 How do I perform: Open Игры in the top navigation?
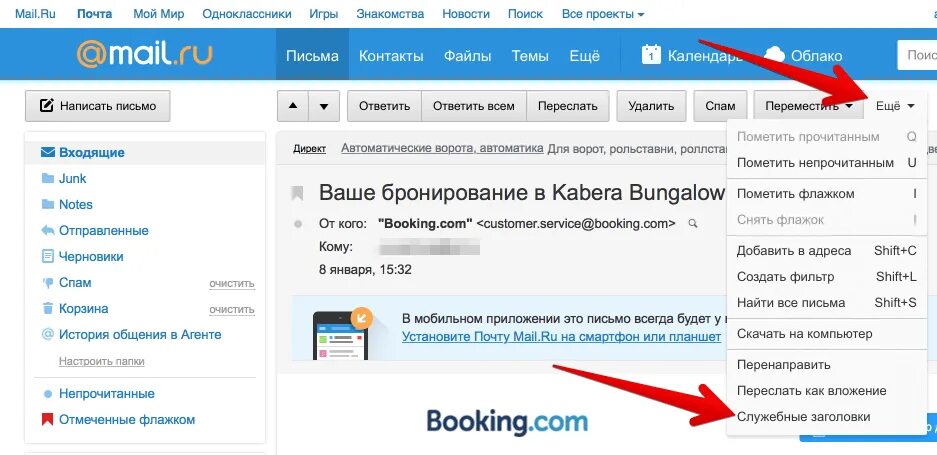tap(324, 14)
